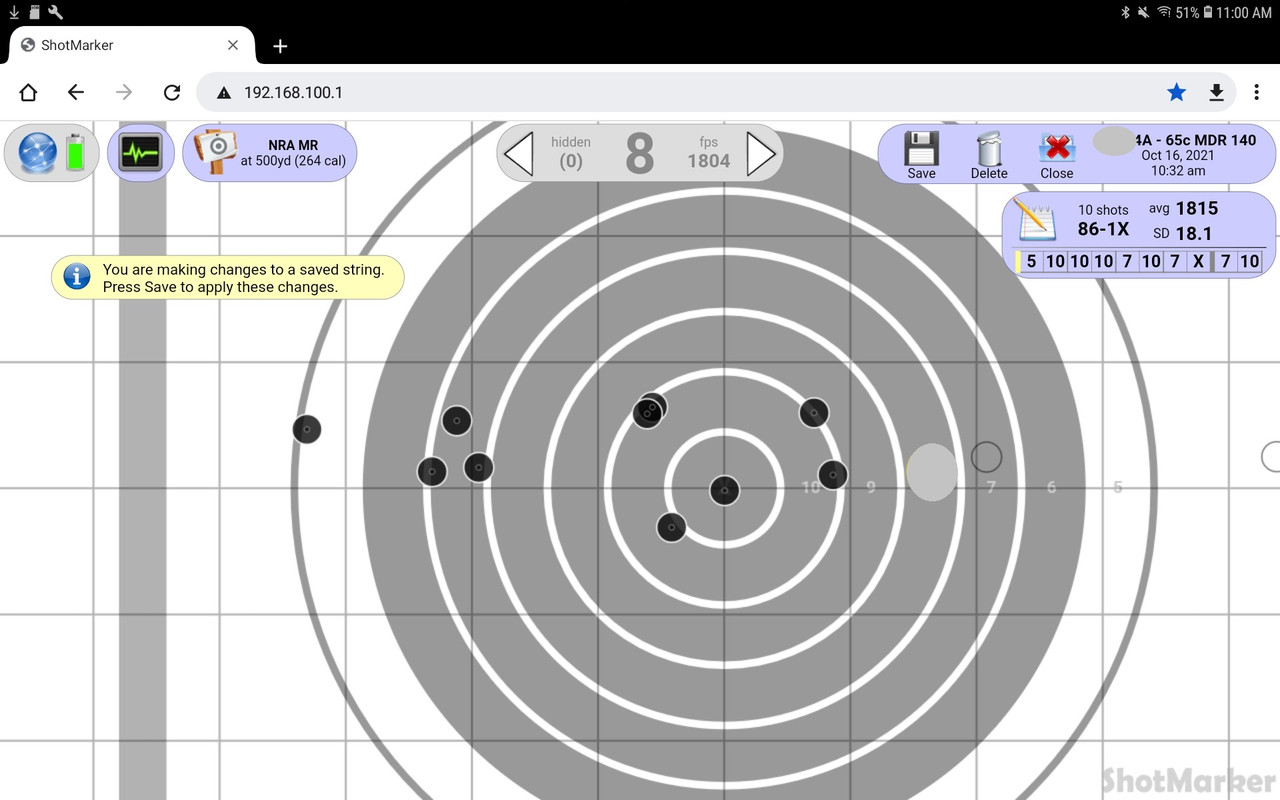Select the light gray highlighted shot marker

[932, 472]
